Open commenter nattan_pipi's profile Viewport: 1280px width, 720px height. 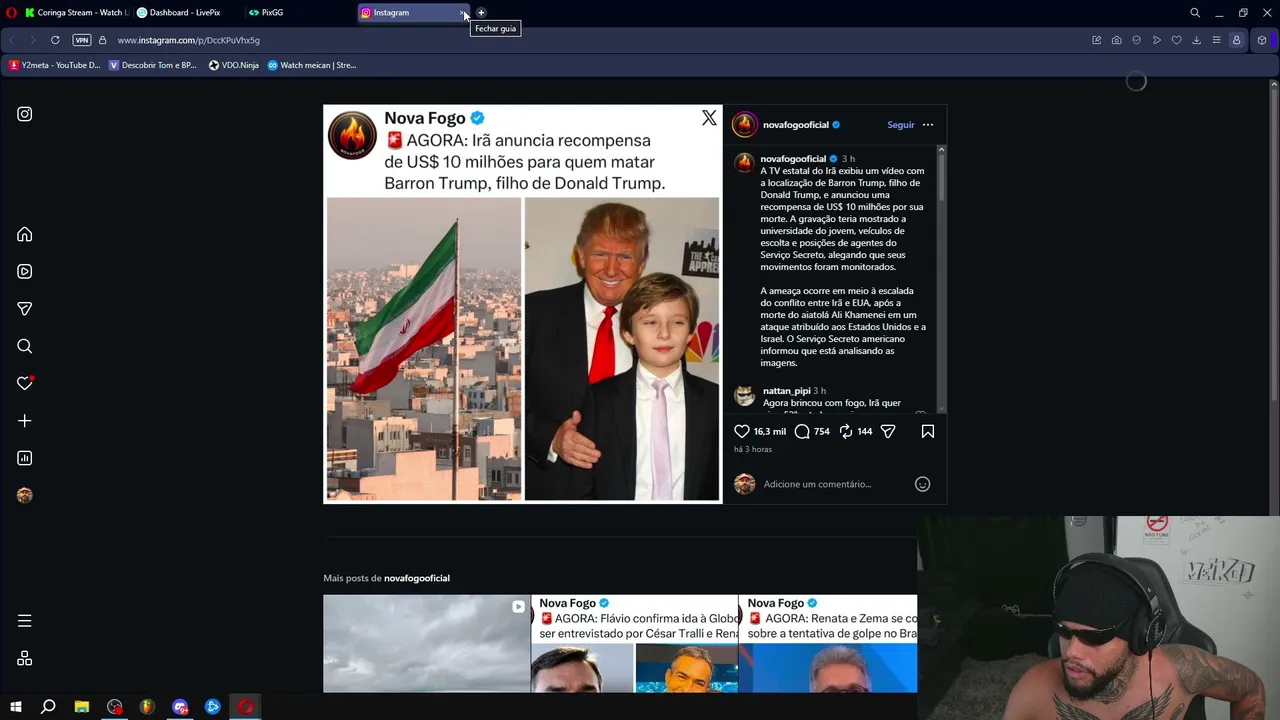787,391
